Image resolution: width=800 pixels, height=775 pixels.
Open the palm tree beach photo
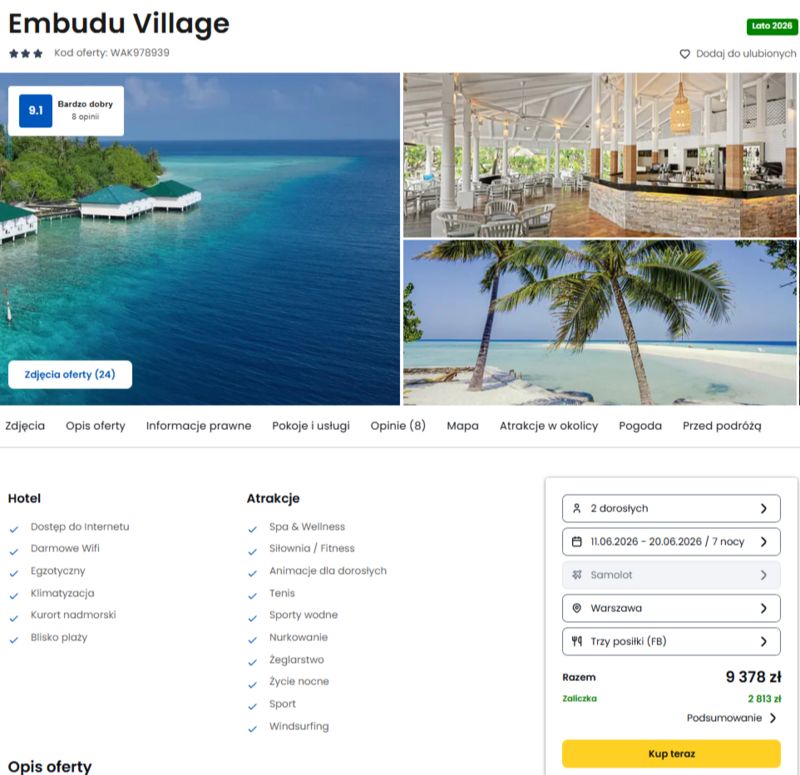[599, 322]
